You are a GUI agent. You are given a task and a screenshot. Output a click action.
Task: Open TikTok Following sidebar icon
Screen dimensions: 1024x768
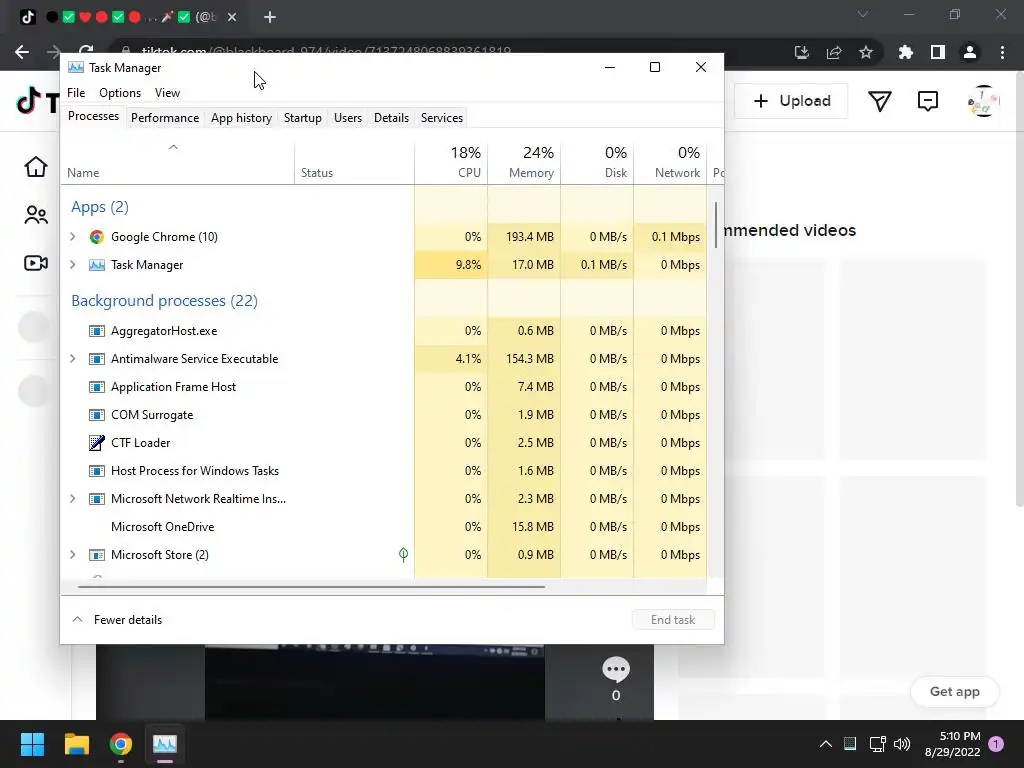tap(36, 215)
